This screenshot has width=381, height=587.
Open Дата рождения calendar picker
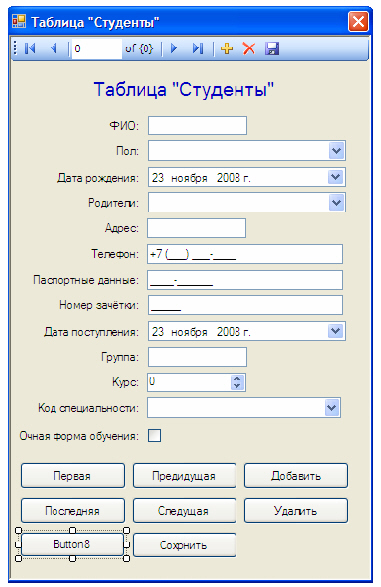click(x=335, y=177)
